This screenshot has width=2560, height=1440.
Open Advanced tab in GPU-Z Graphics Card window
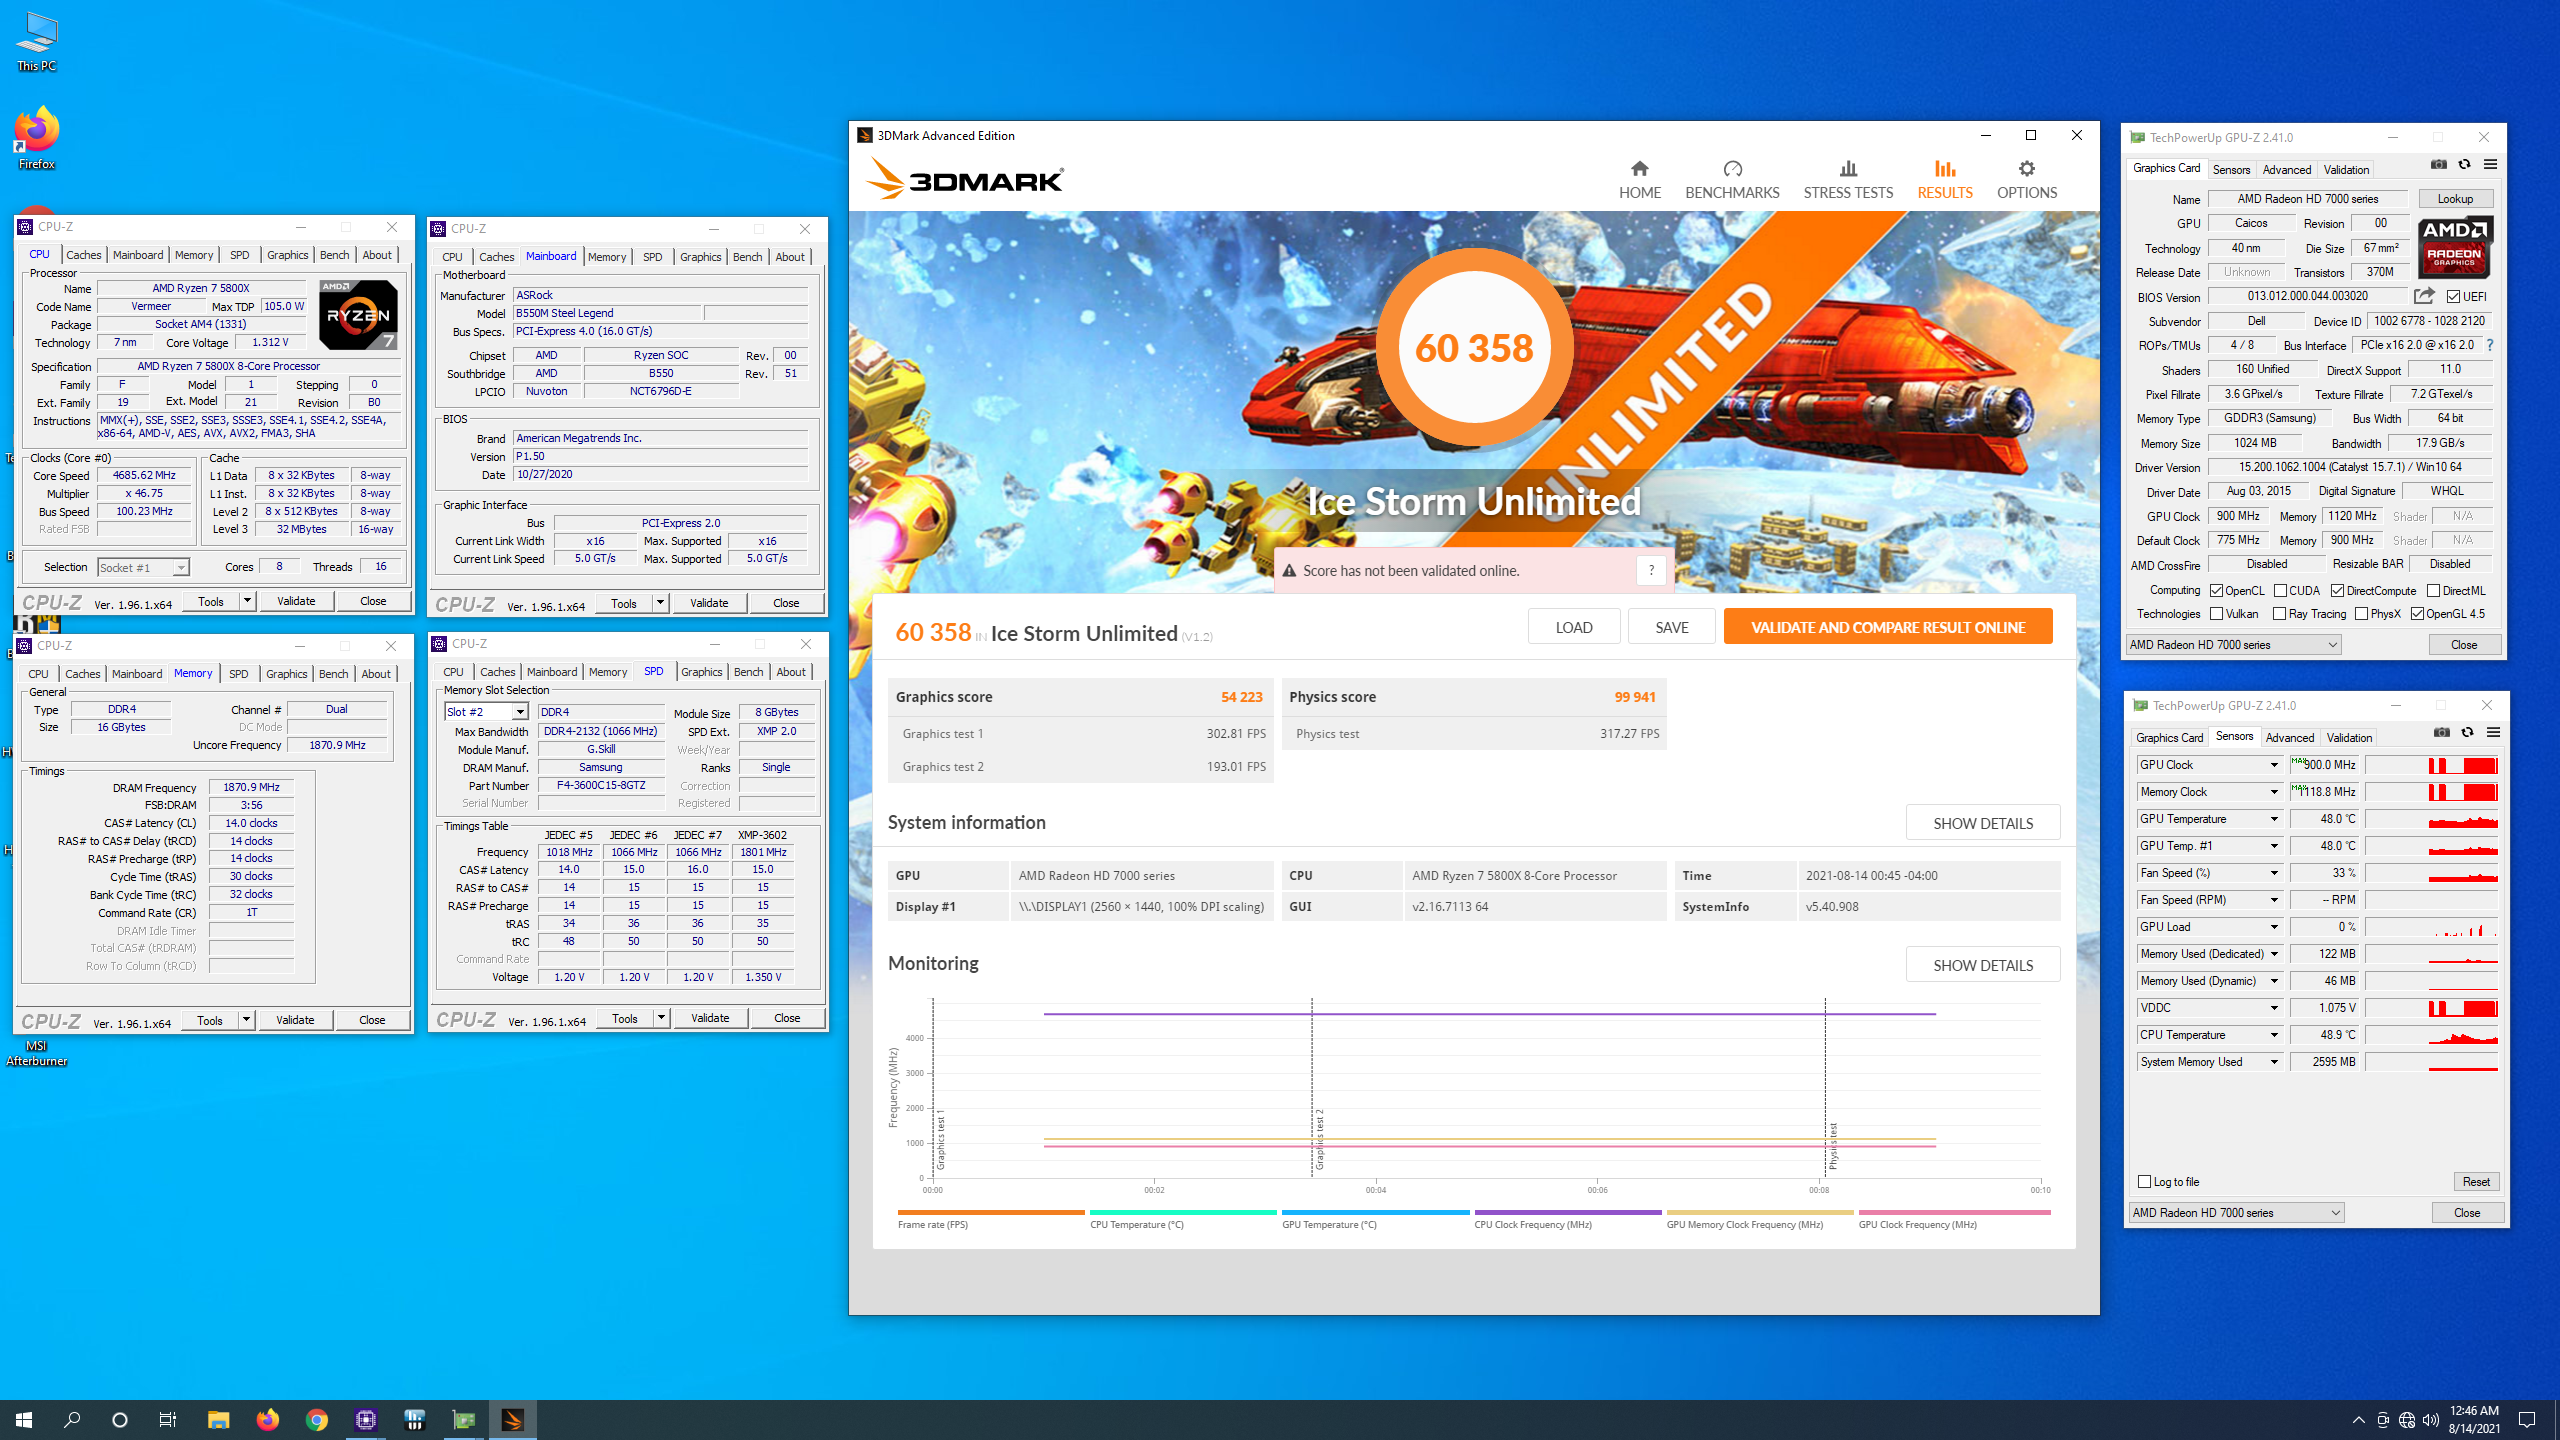(x=2286, y=169)
